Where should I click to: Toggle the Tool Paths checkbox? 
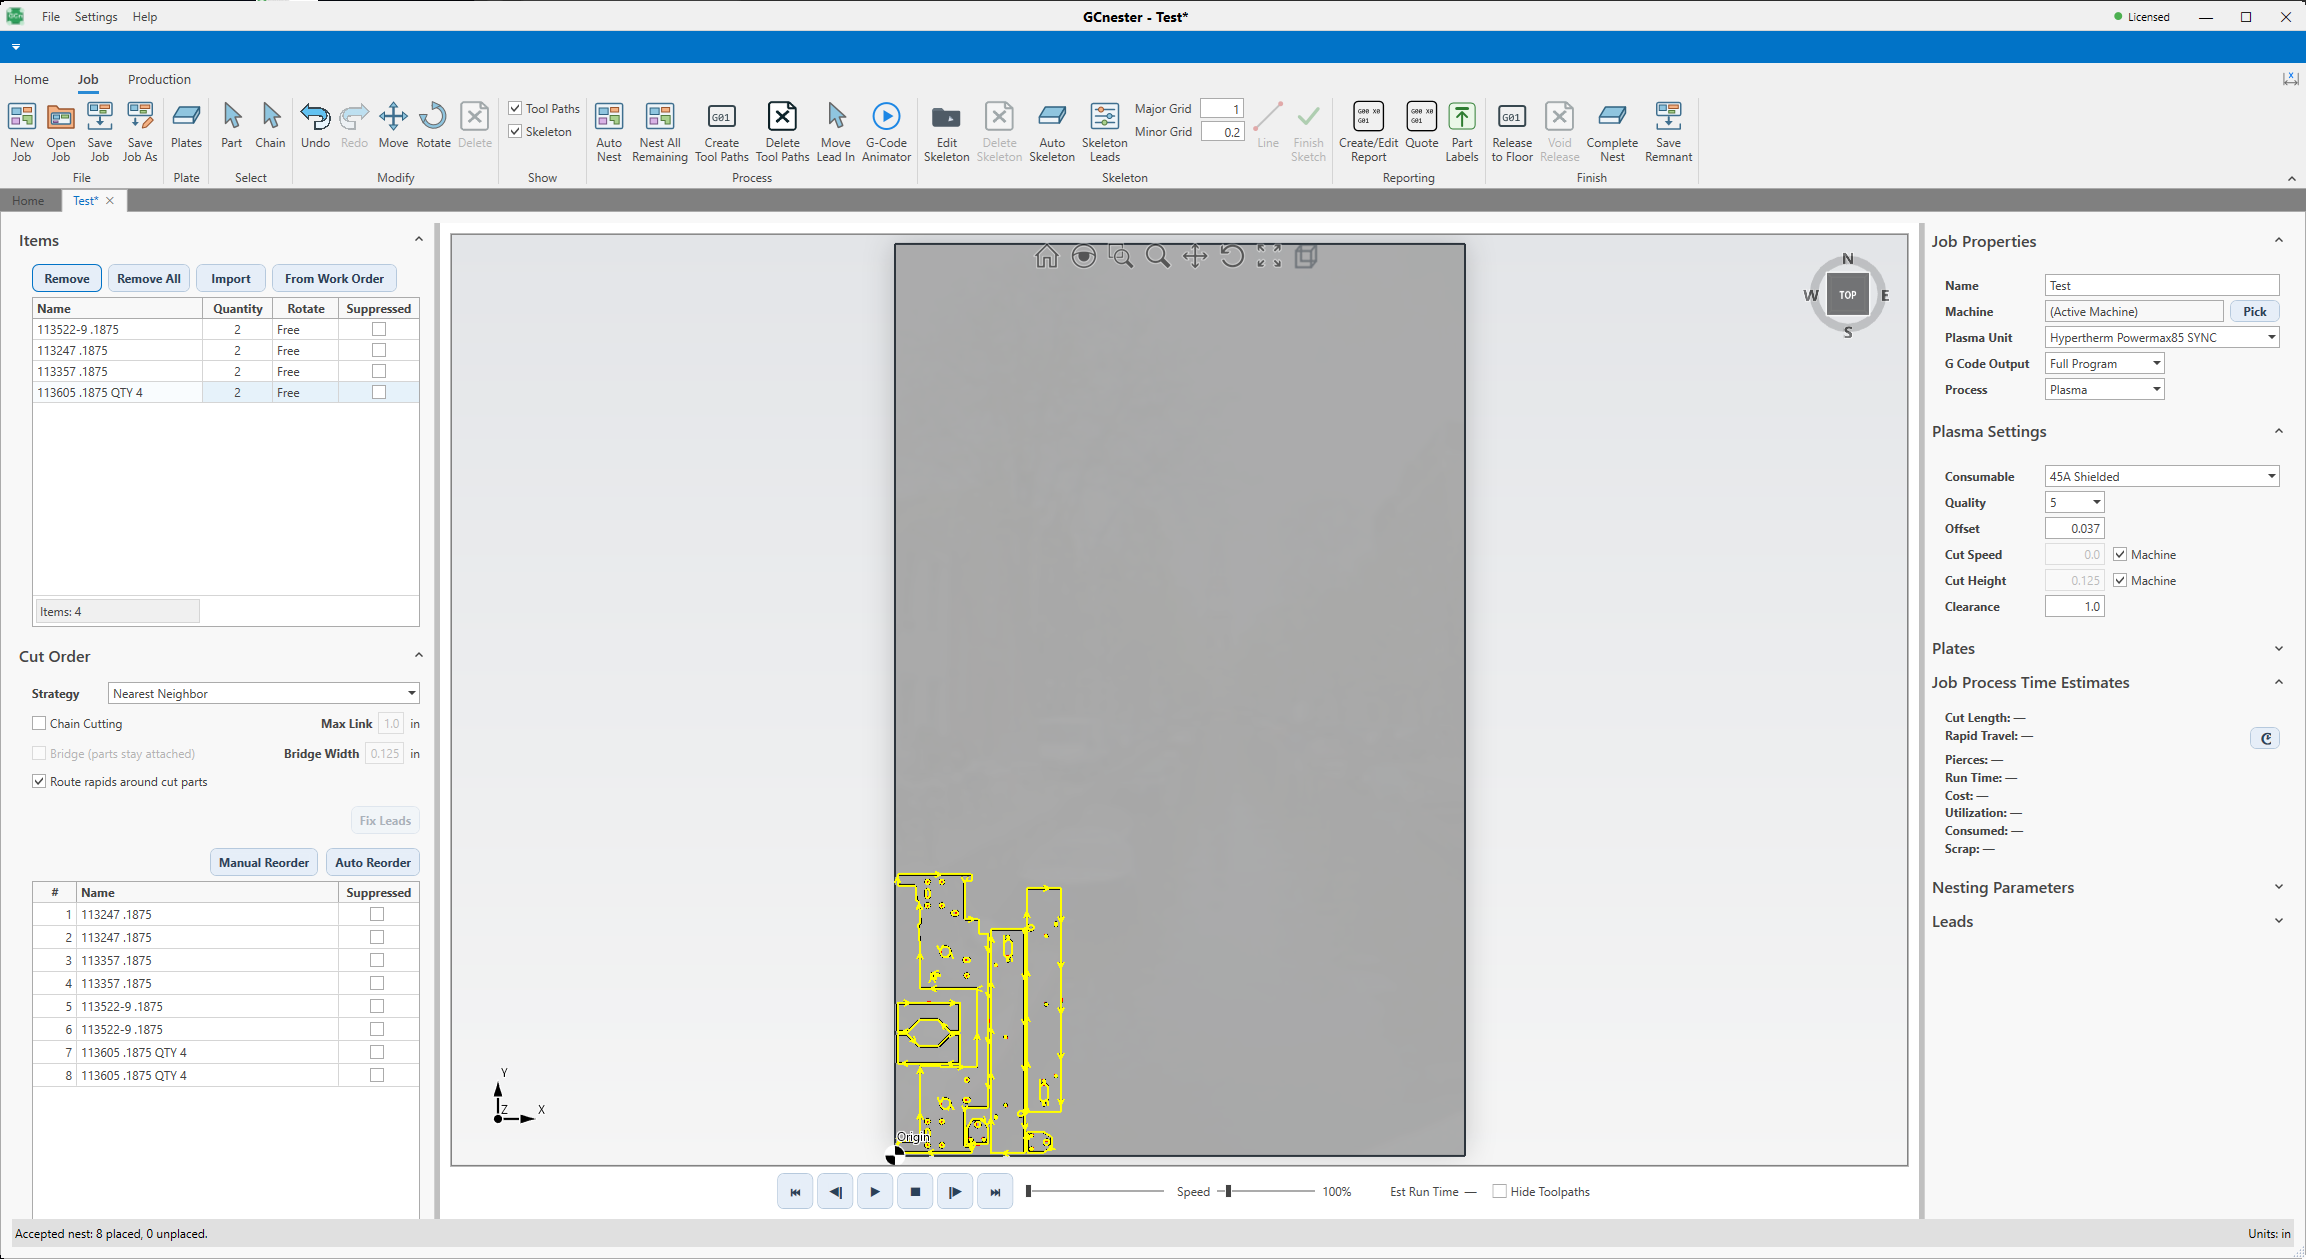[x=516, y=108]
